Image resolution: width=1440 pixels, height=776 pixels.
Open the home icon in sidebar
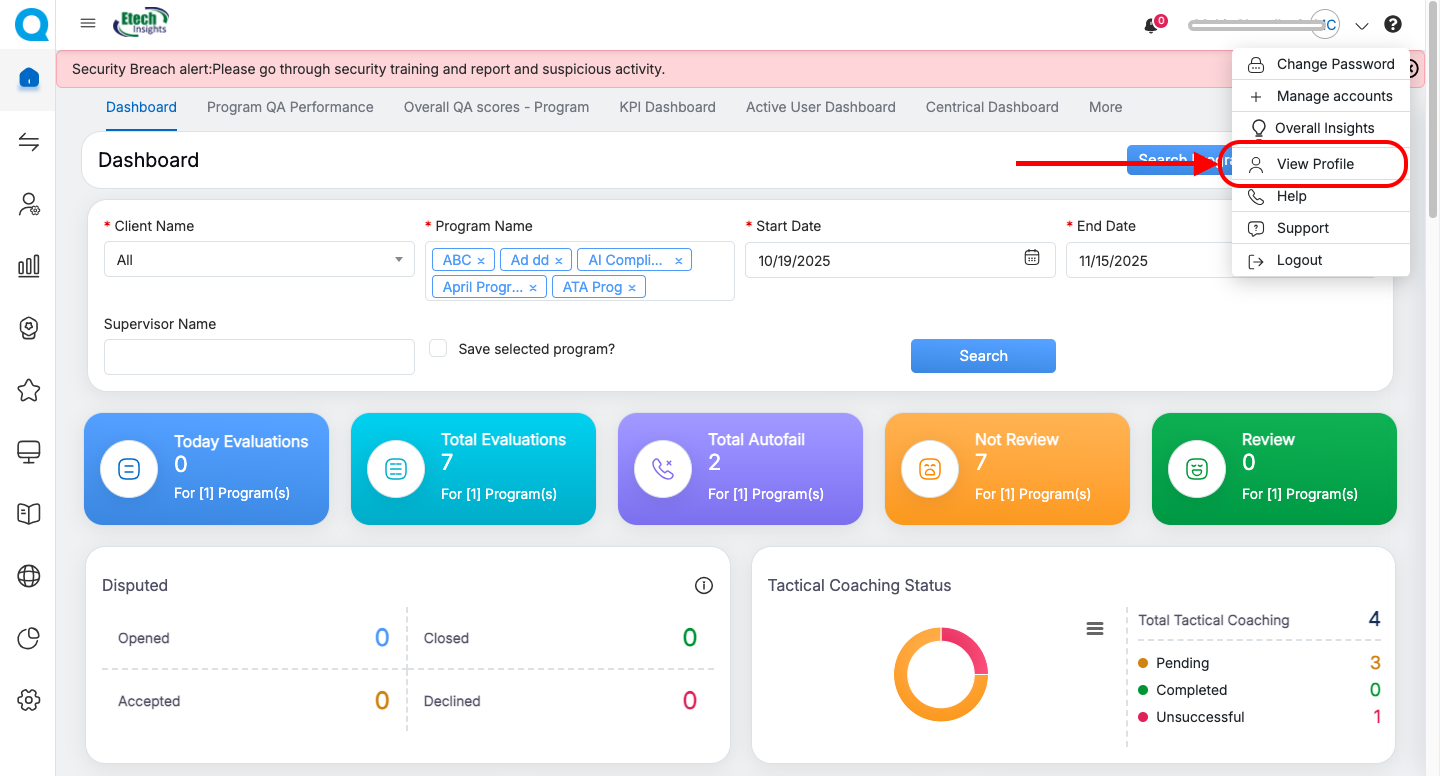pyautogui.click(x=29, y=78)
